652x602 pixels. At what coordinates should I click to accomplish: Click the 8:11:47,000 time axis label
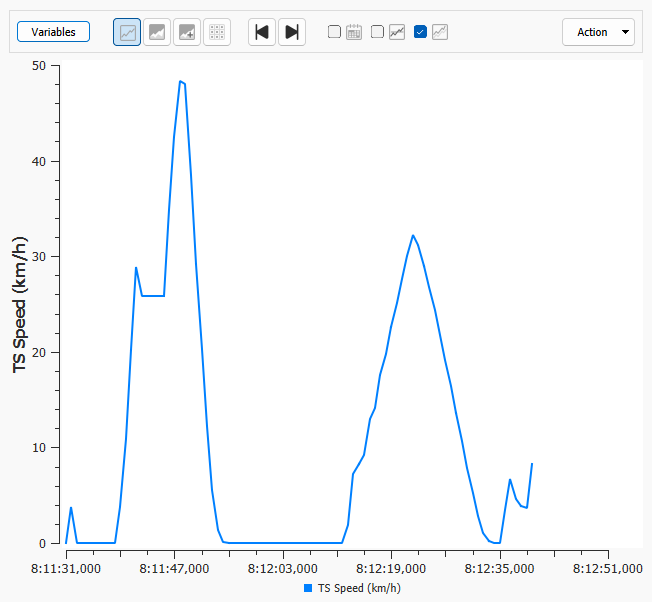pos(174,568)
